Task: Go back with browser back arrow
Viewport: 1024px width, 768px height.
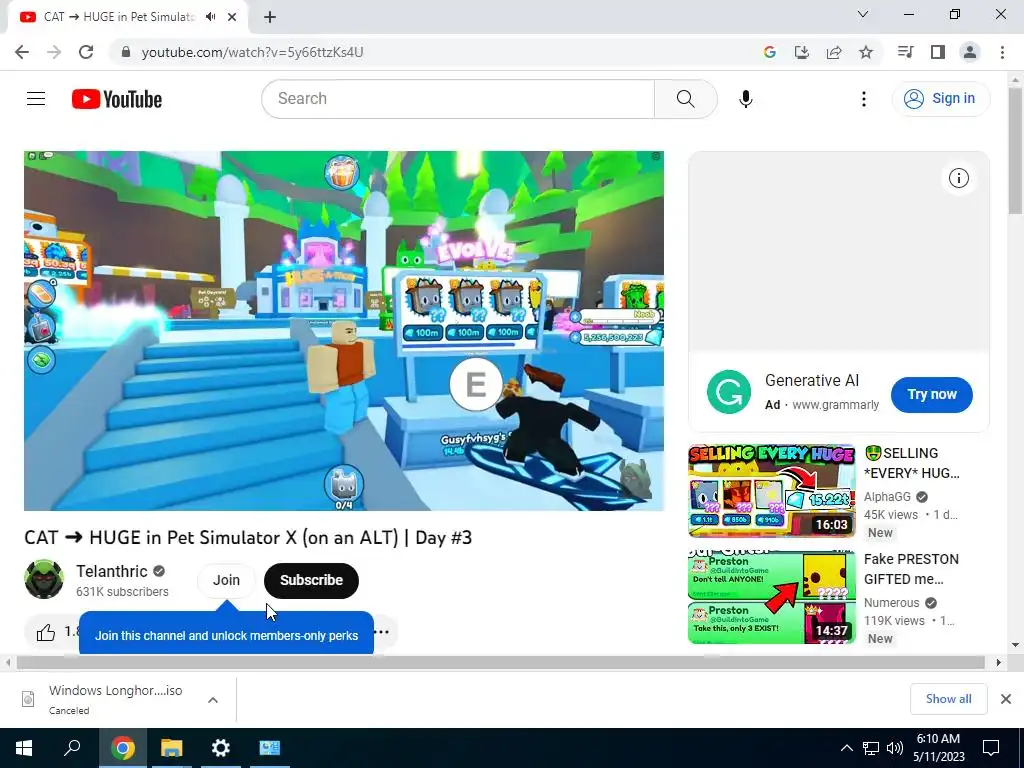Action: coord(22,52)
